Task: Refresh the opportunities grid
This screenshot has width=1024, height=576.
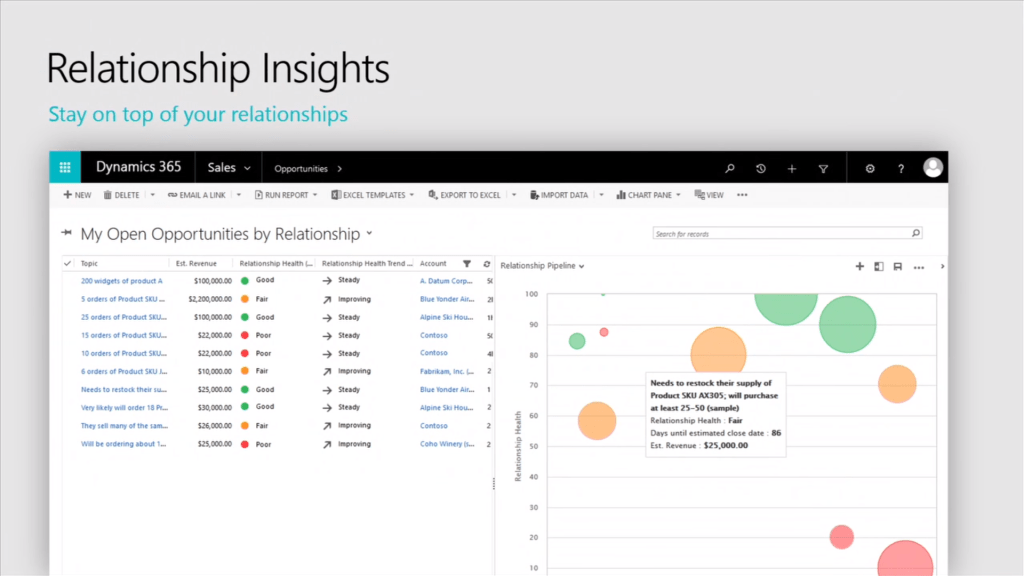Action: (x=487, y=264)
